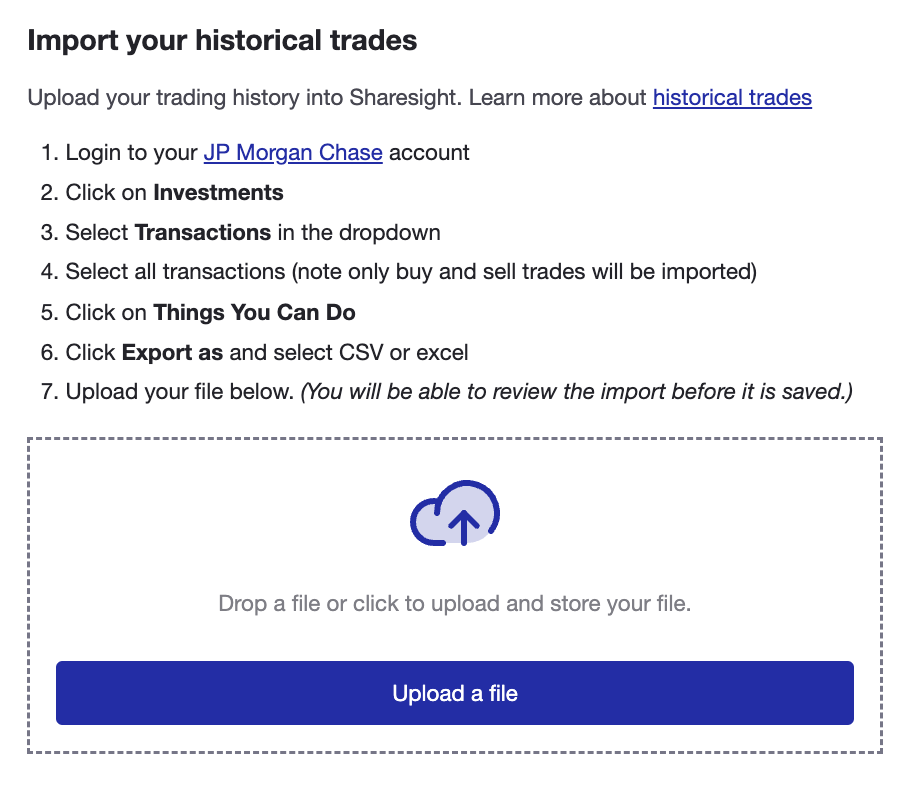914x788 pixels.
Task: Click the bold Investments label
Action: tap(219, 192)
